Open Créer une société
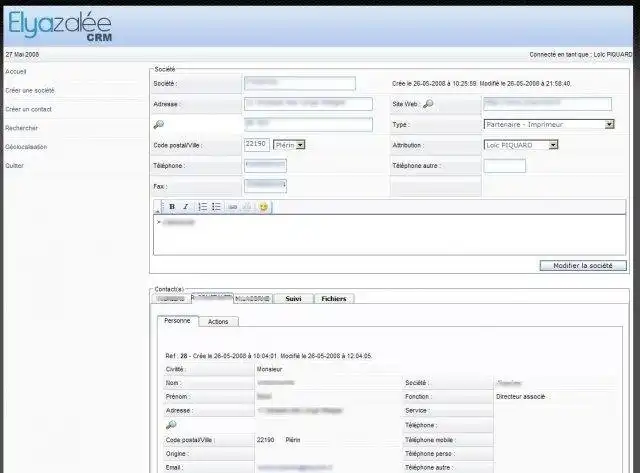The image size is (640, 473). [x=30, y=90]
